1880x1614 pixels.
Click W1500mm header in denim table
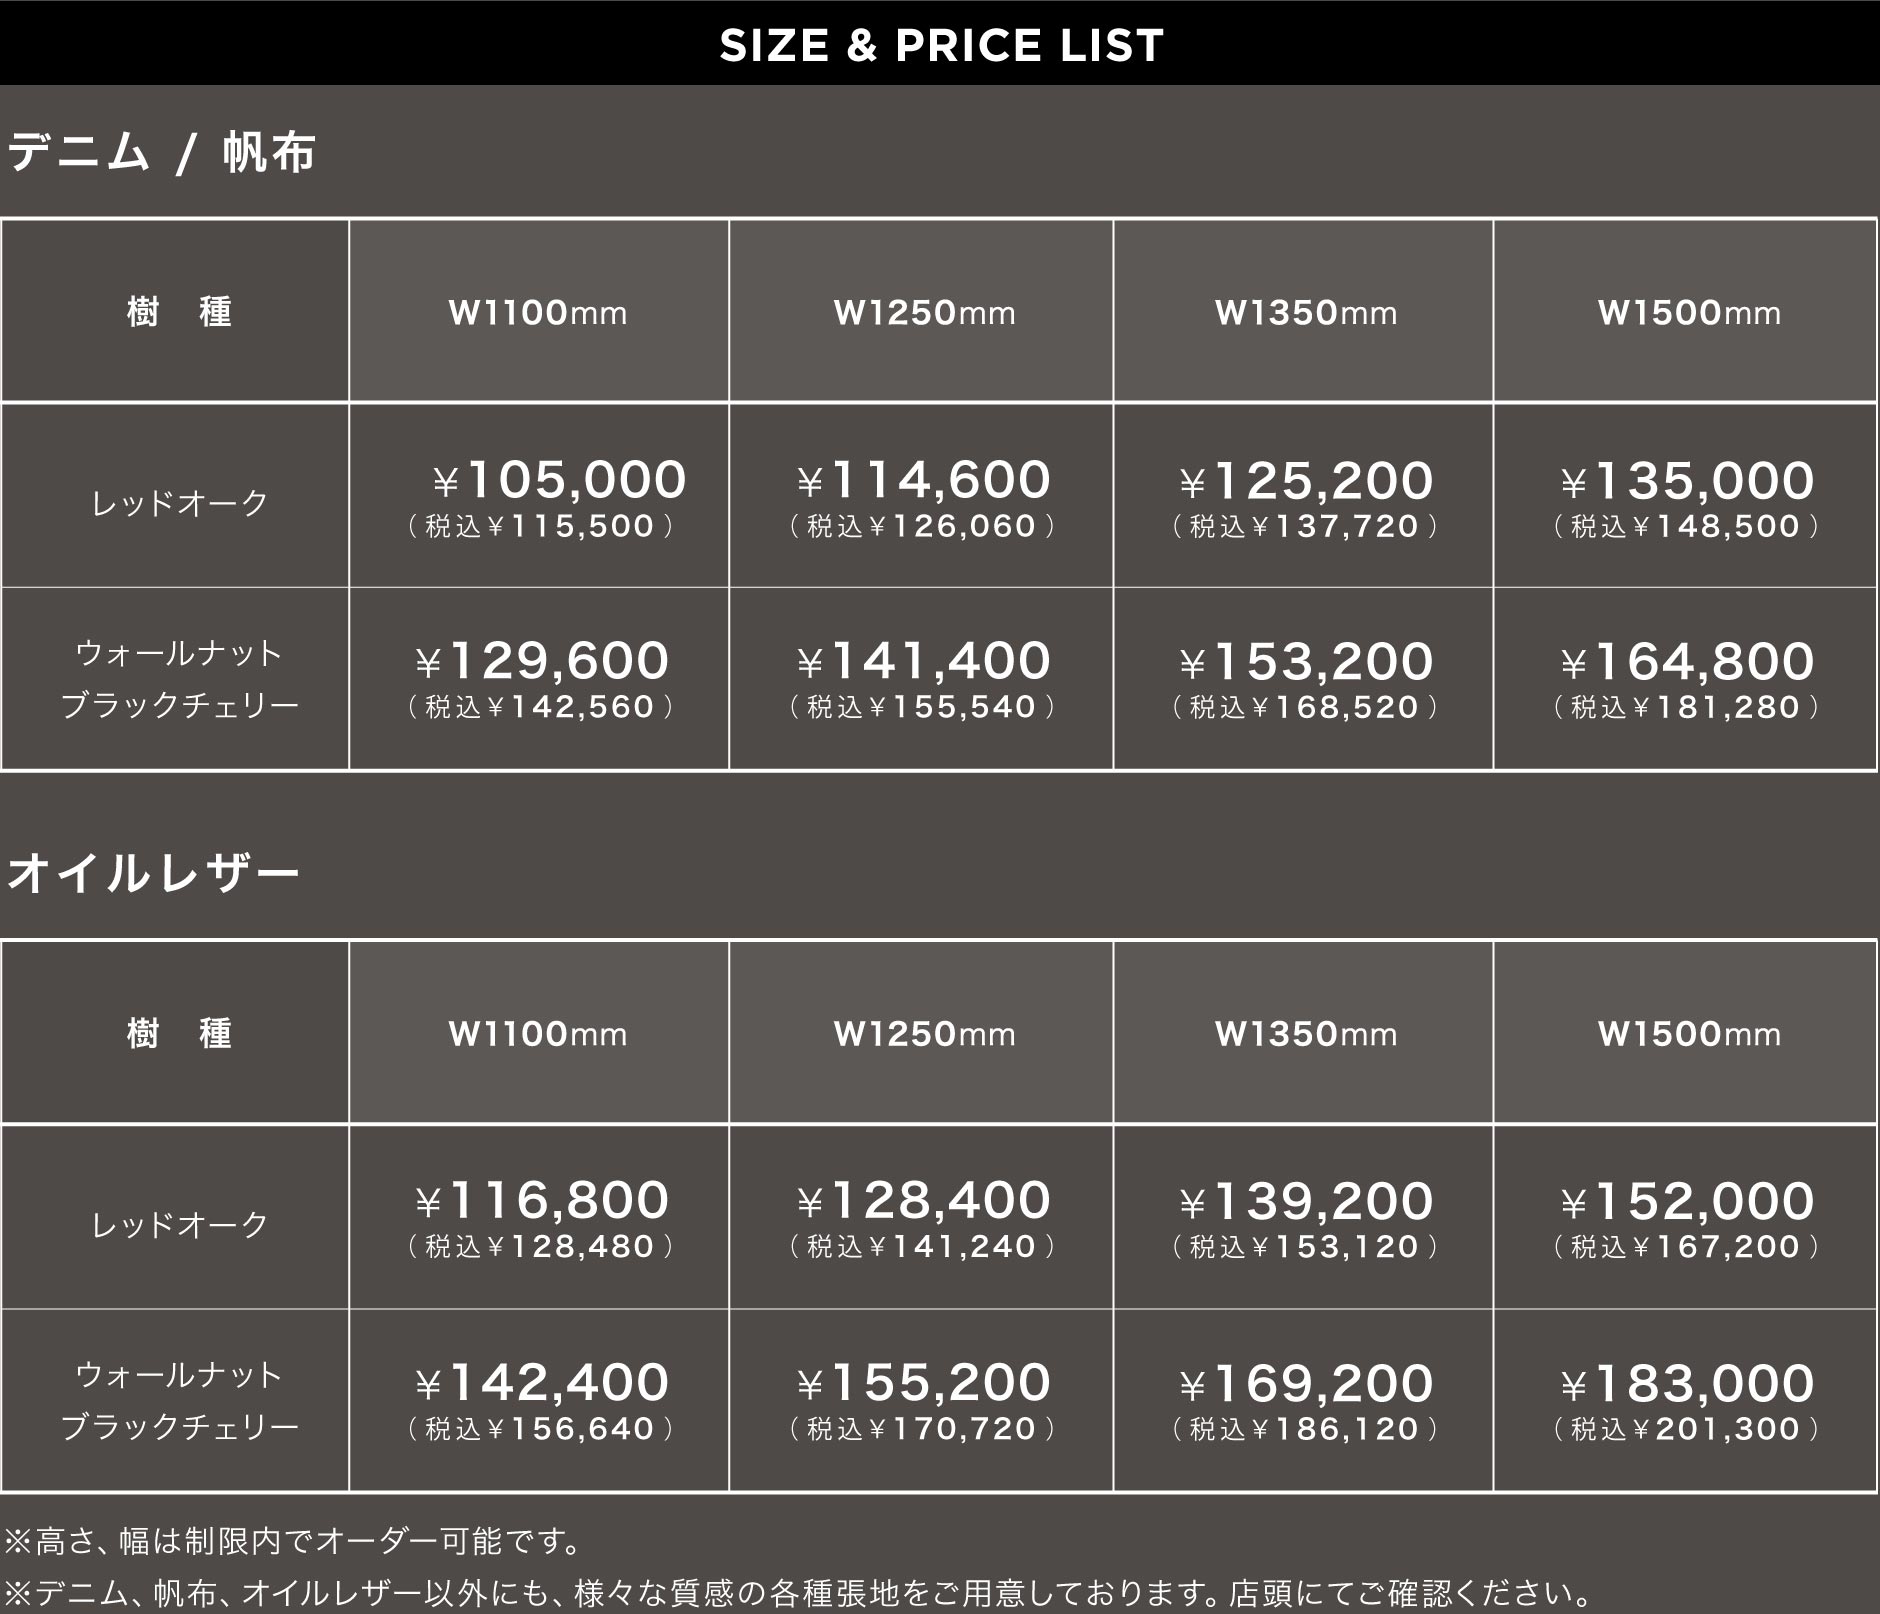(1689, 312)
